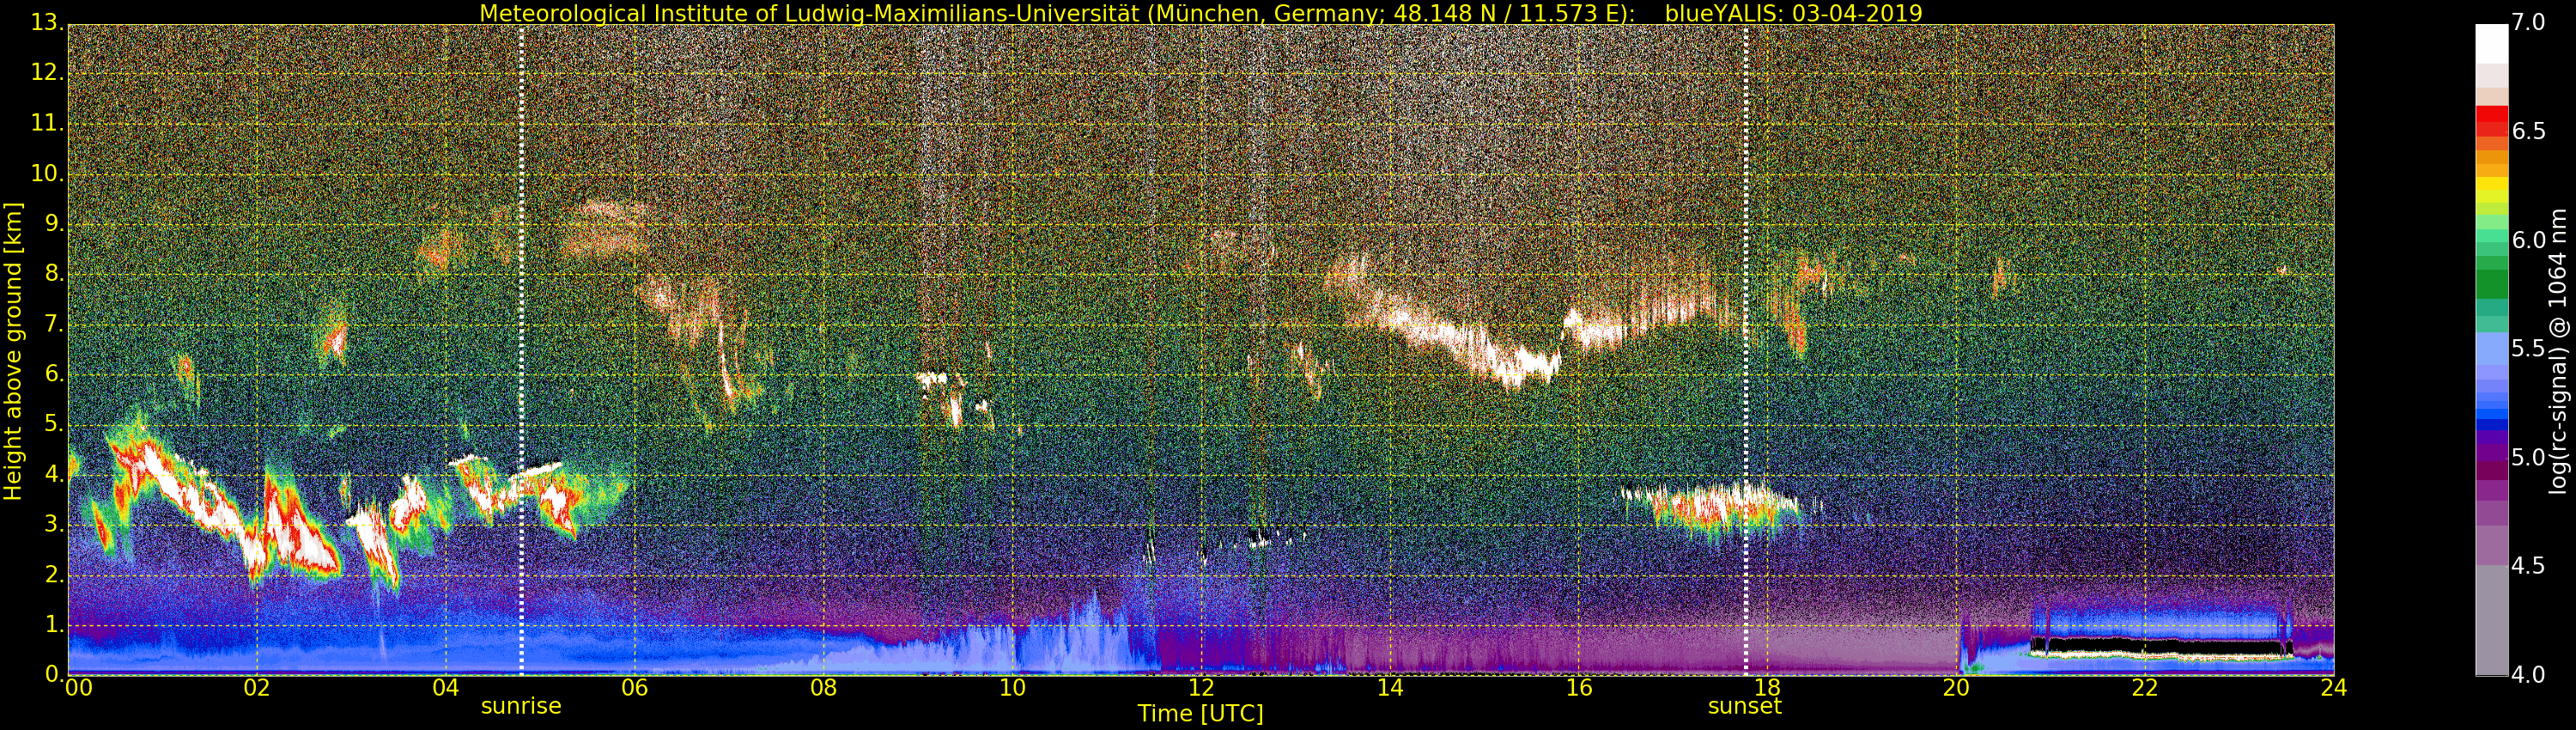Click the plot title with blueYALIS date

[x=1200, y=13]
